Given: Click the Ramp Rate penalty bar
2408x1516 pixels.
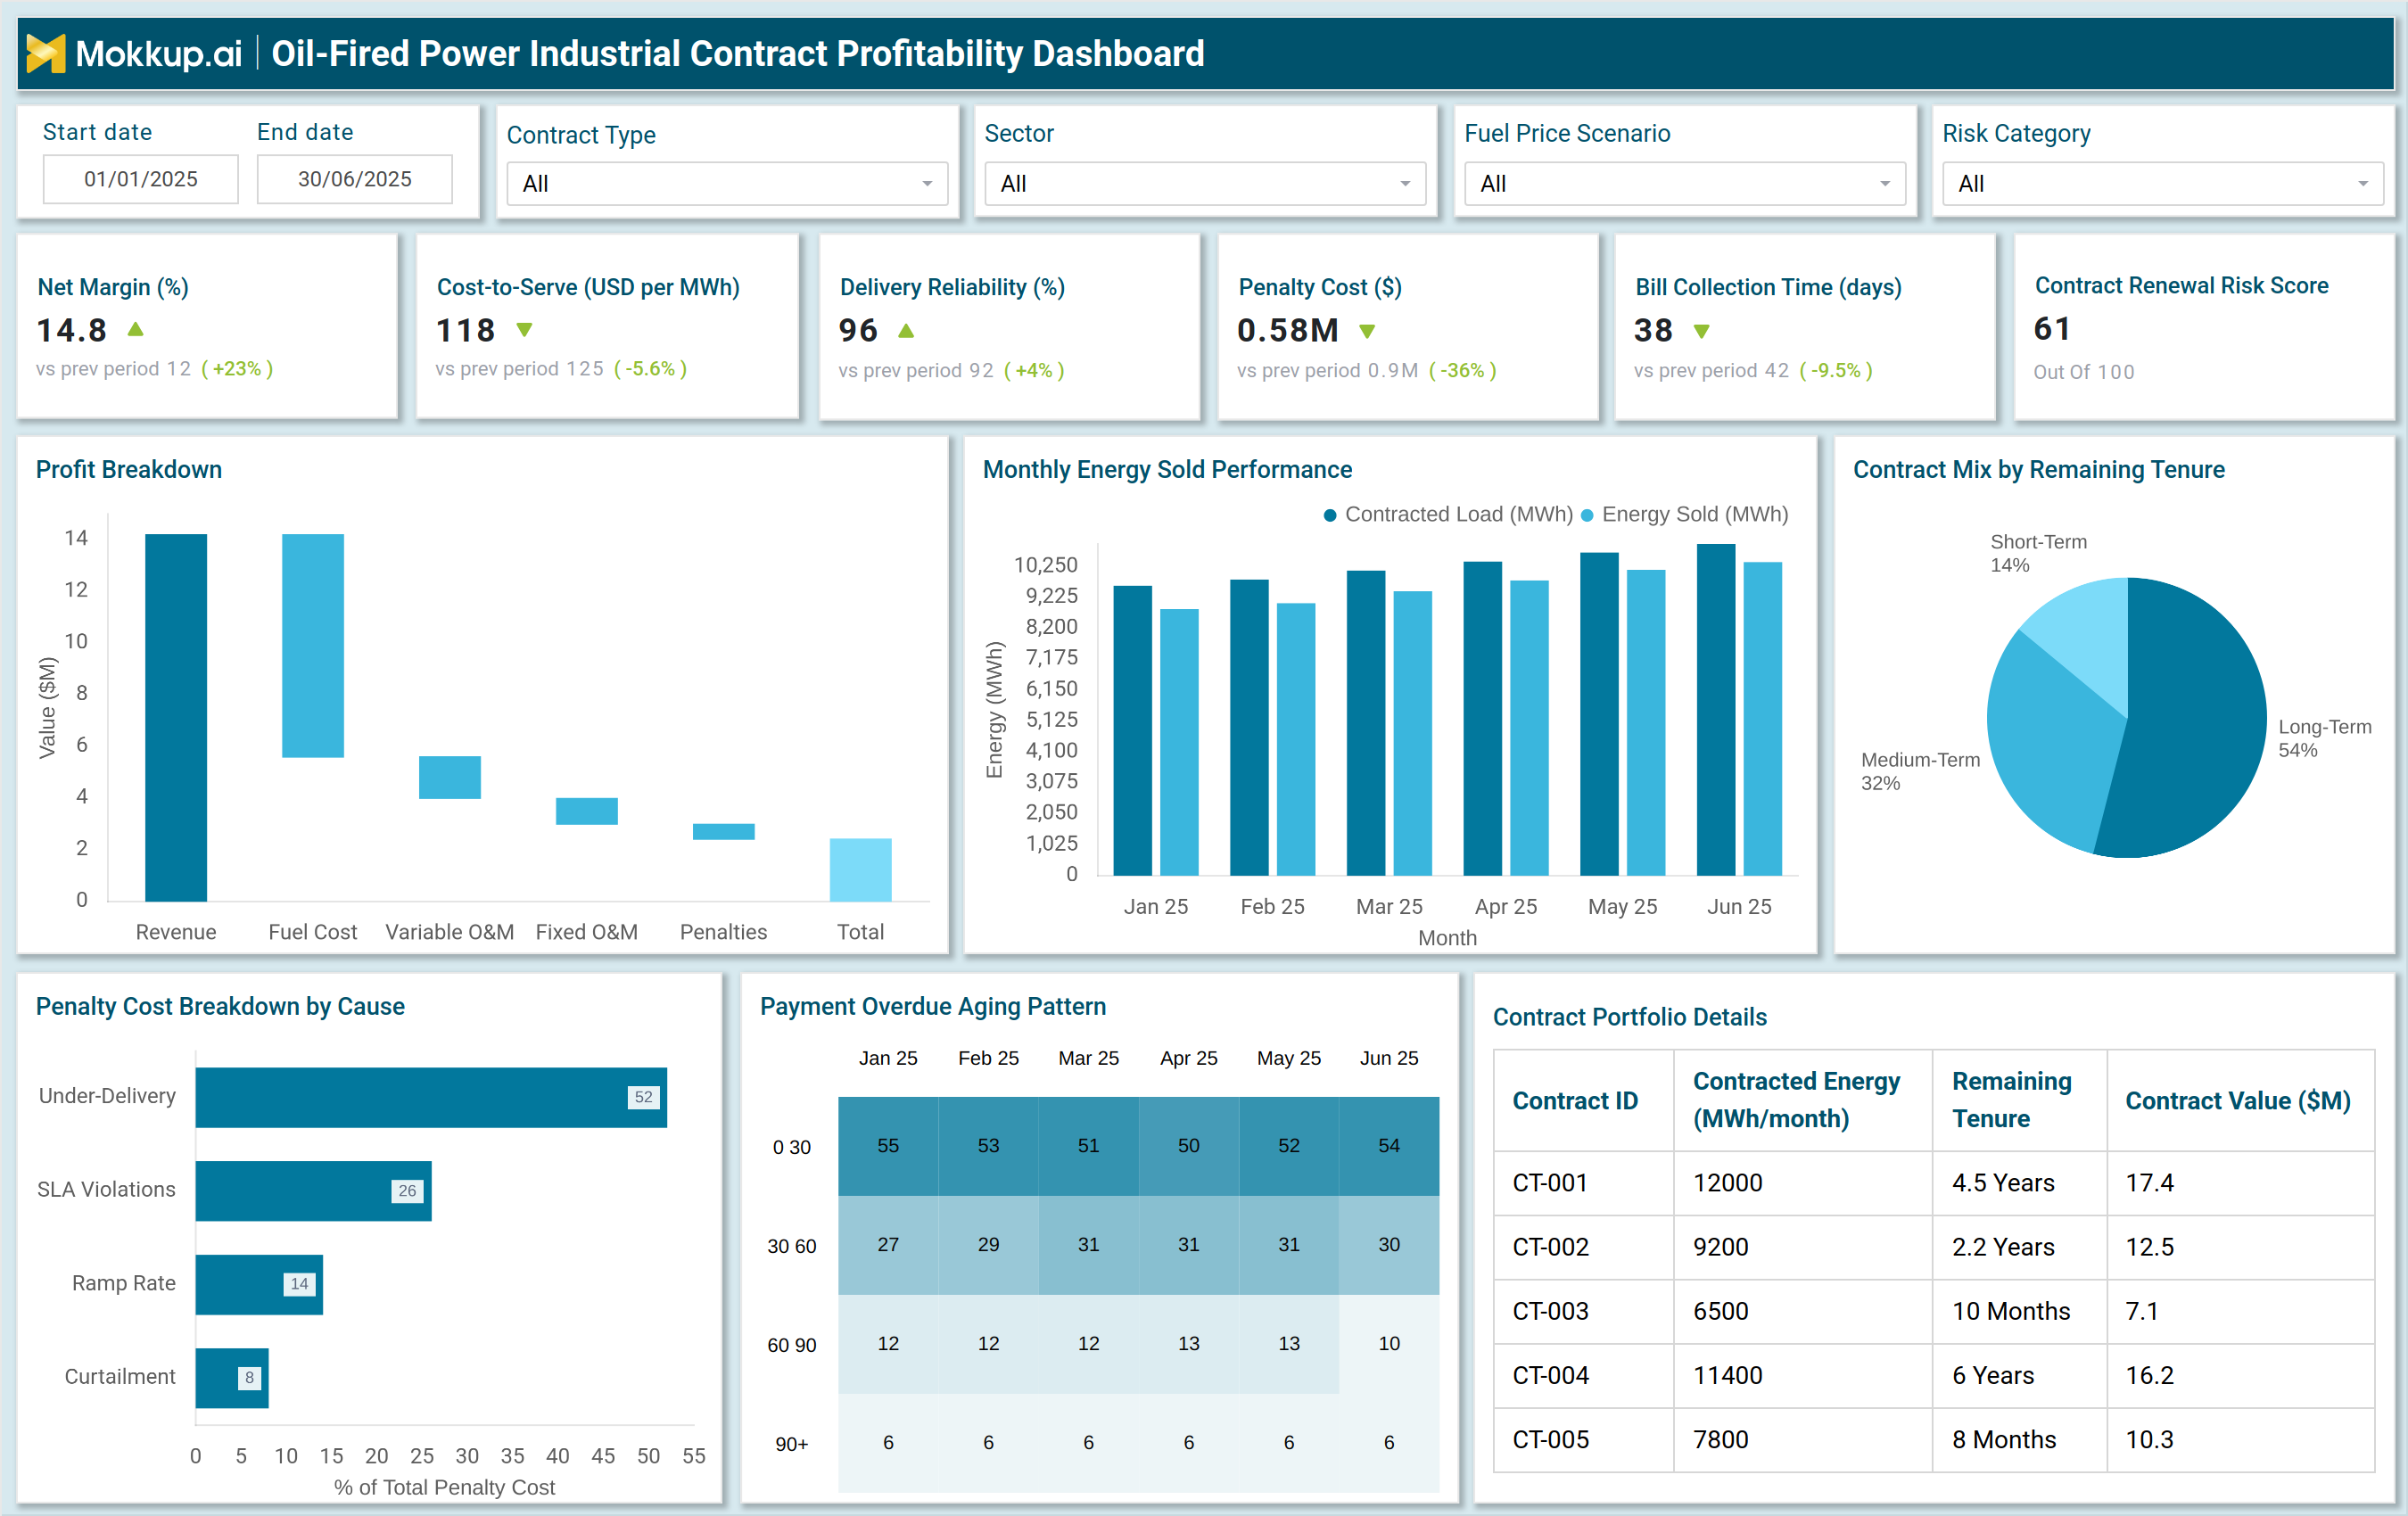Looking at the screenshot, I should tap(259, 1284).
